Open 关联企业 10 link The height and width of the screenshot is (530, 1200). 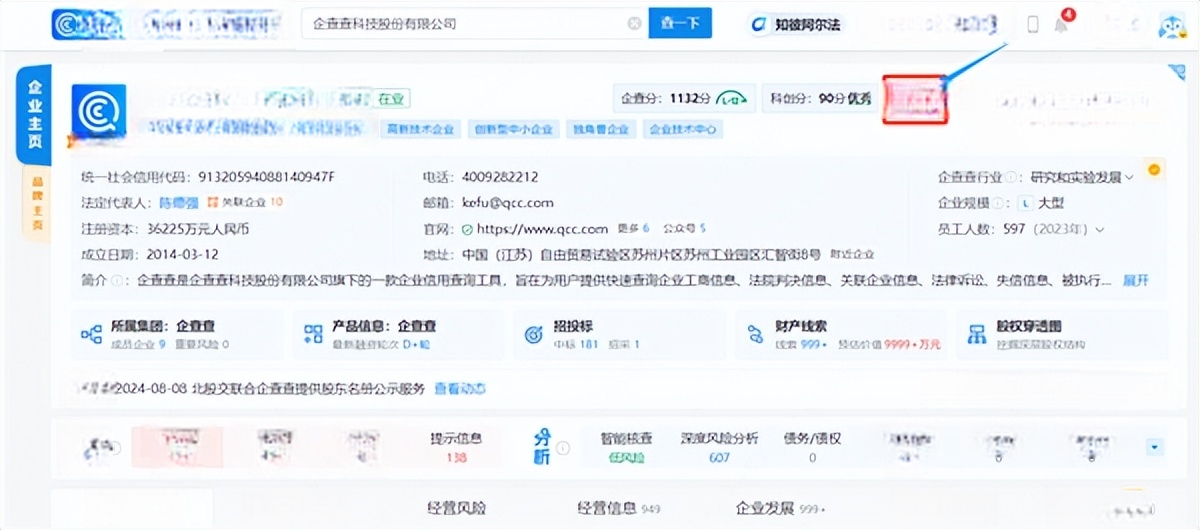coord(246,201)
